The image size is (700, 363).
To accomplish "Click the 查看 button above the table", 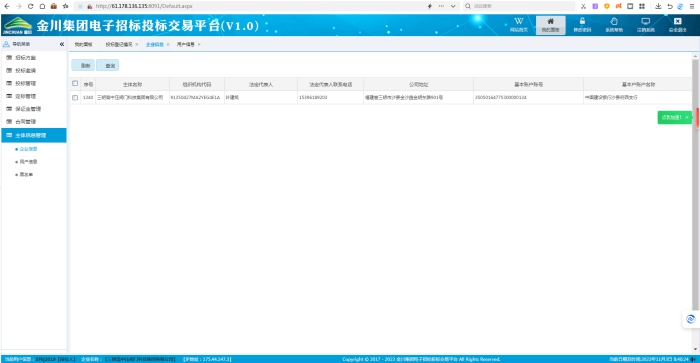I will 108,65.
